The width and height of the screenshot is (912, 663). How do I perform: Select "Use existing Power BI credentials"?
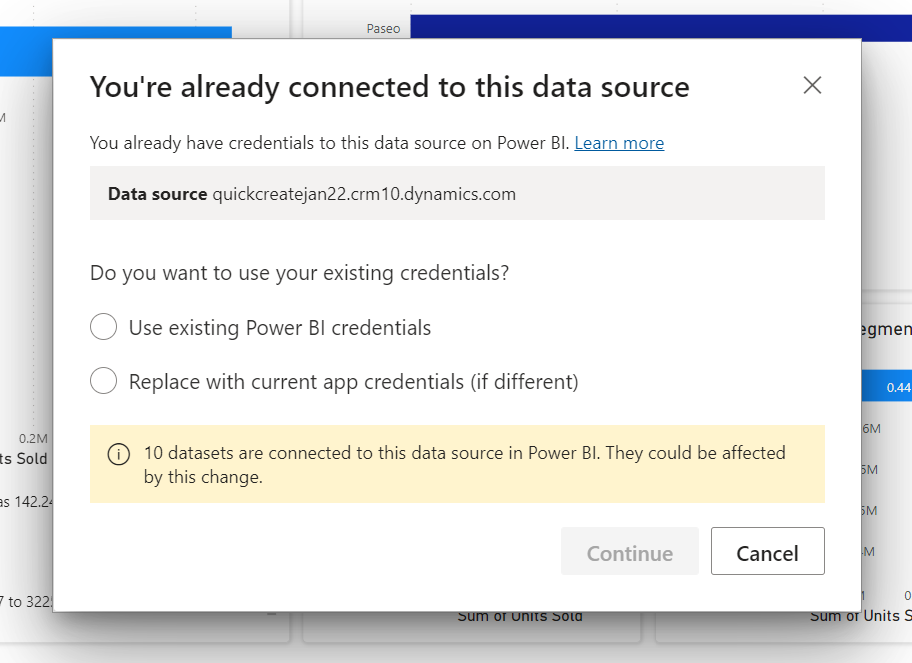[x=103, y=327]
